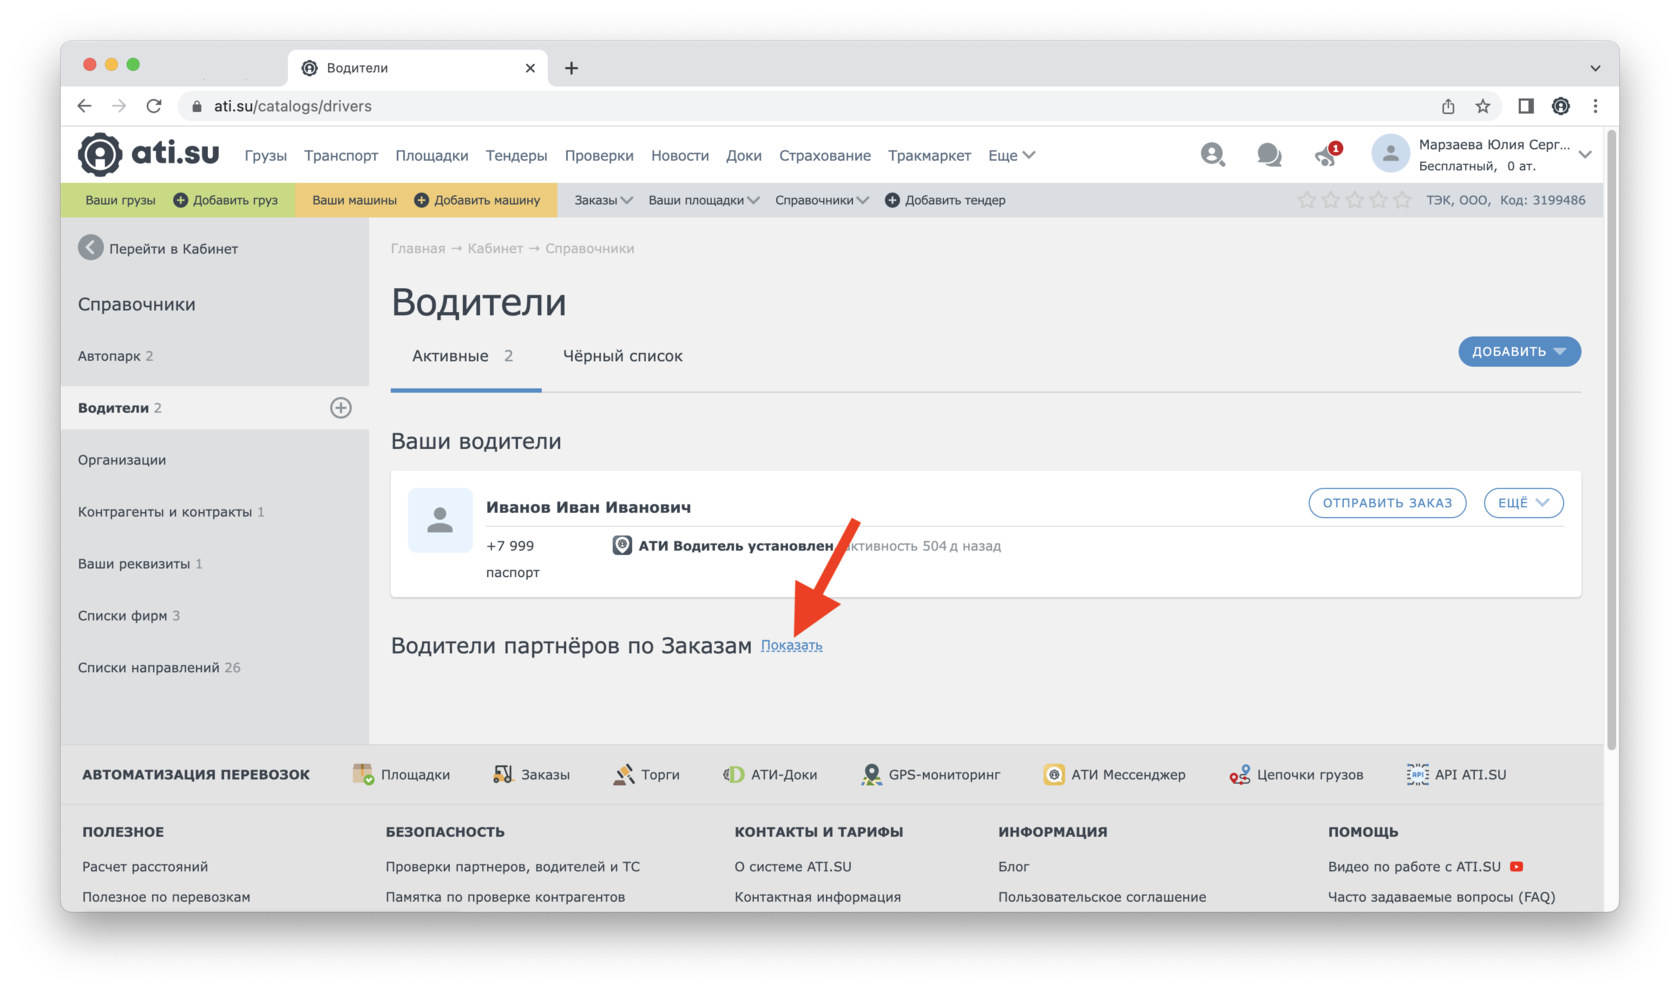Viewport: 1680px width, 992px height.
Task: Expand the Заказы dropdown
Action: point(603,200)
